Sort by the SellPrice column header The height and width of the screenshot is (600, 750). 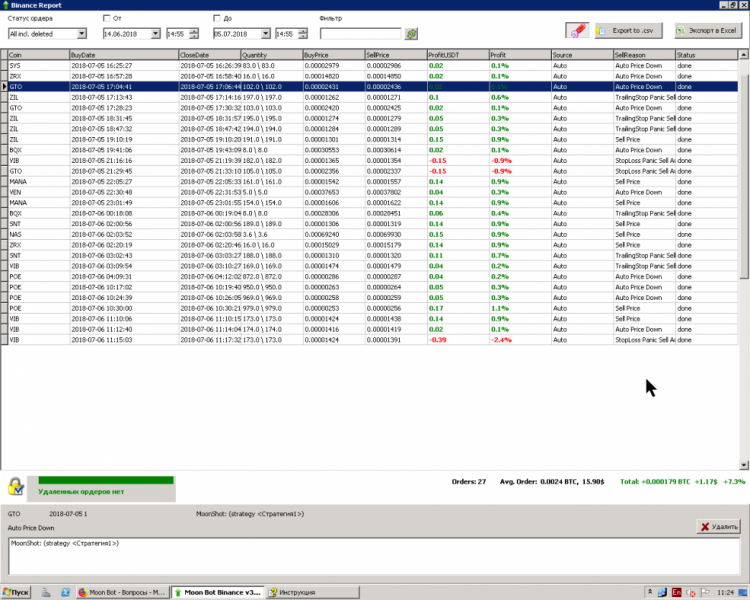tap(397, 55)
